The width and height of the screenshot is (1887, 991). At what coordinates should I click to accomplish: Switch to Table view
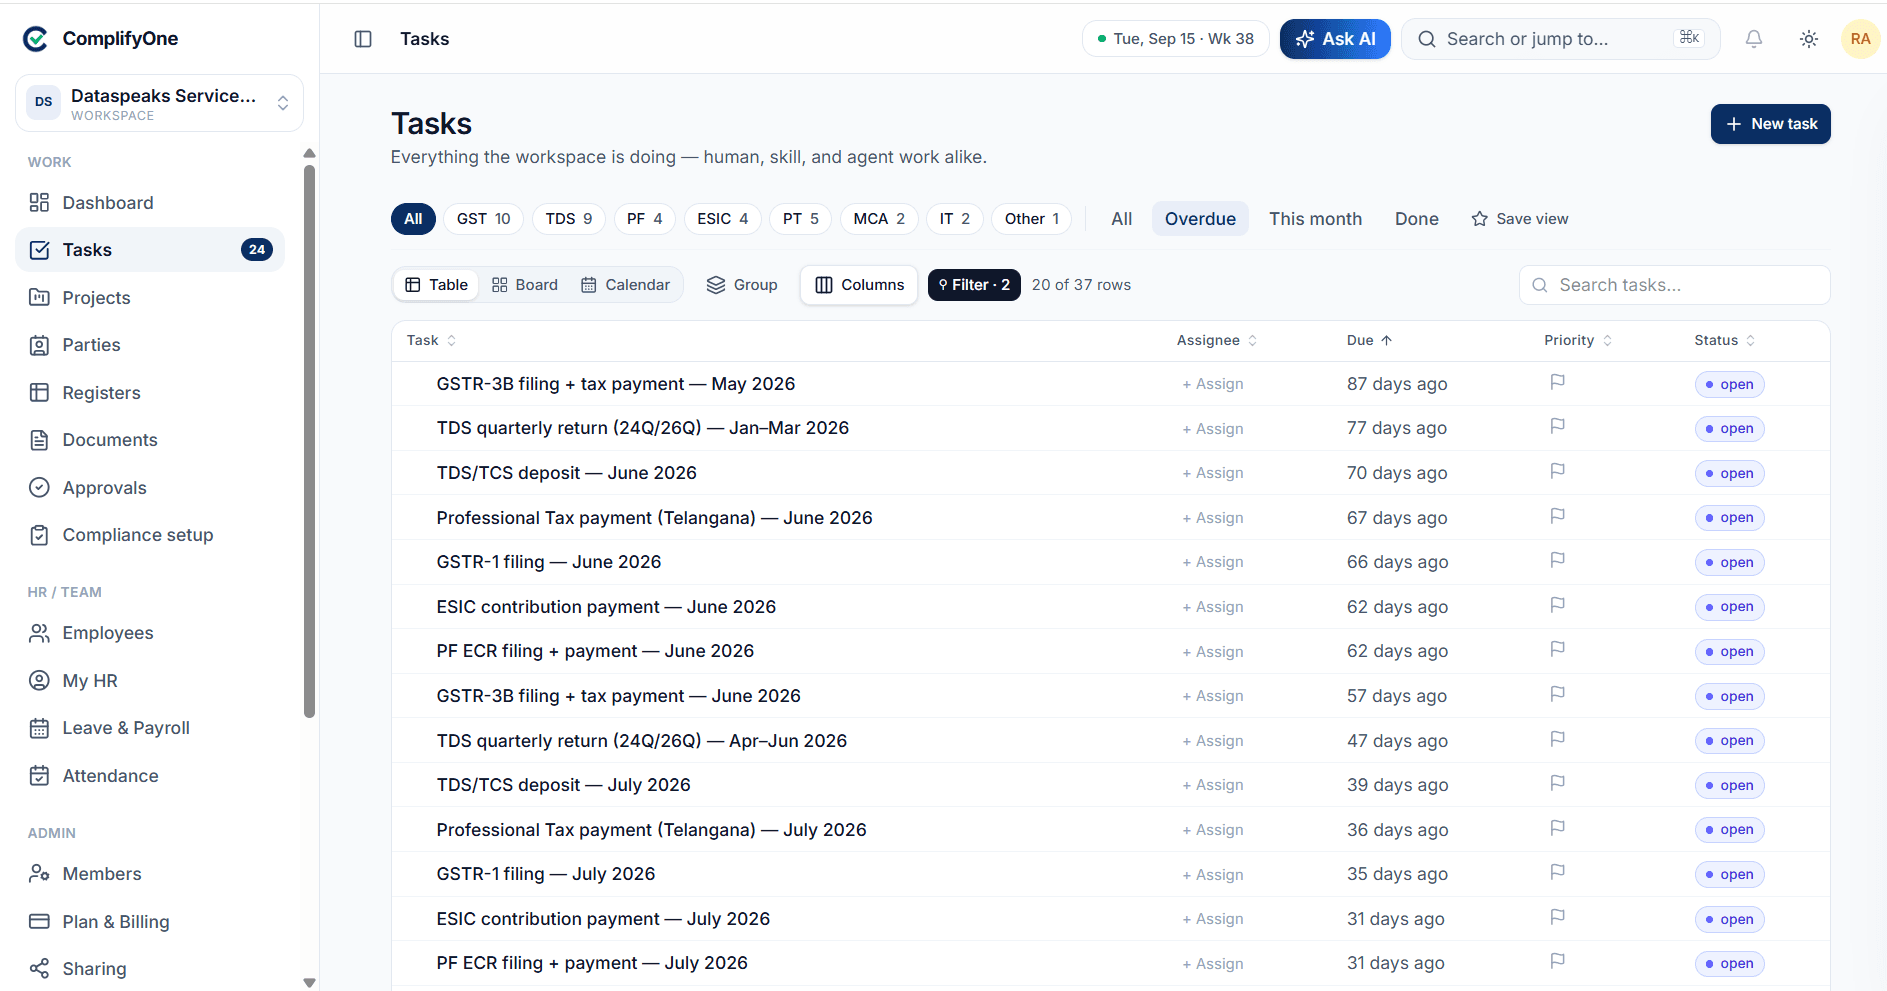click(x=437, y=285)
